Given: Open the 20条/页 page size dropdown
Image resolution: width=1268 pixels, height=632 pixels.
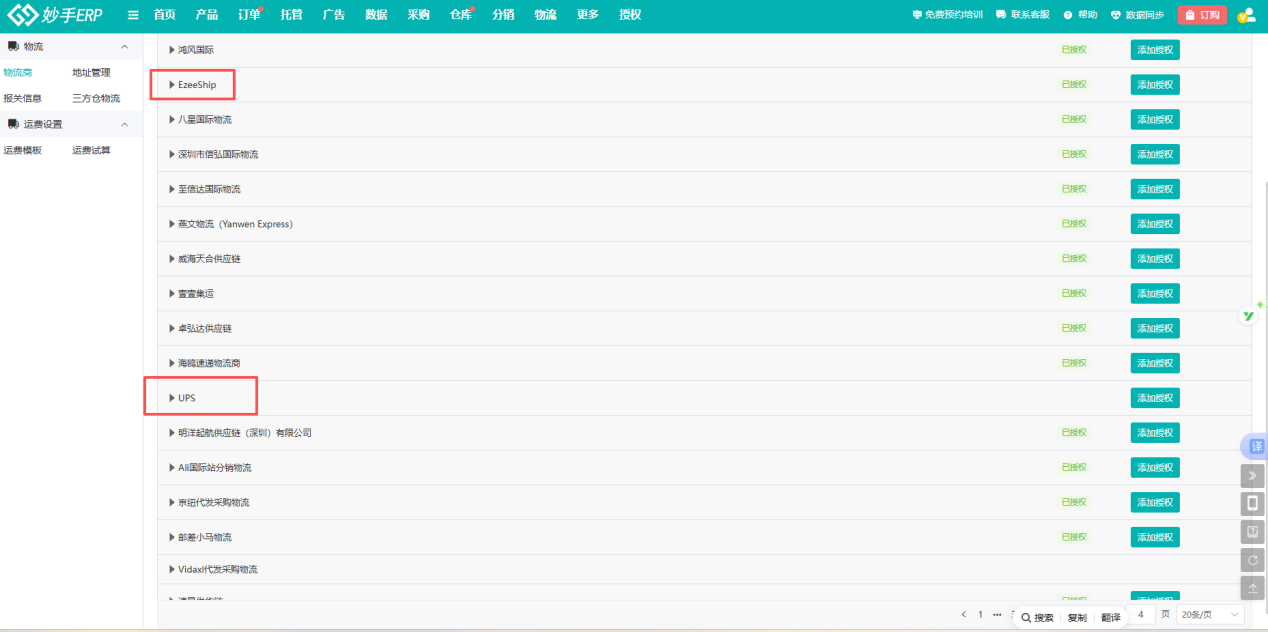Looking at the screenshot, I should pyautogui.click(x=1210, y=614).
